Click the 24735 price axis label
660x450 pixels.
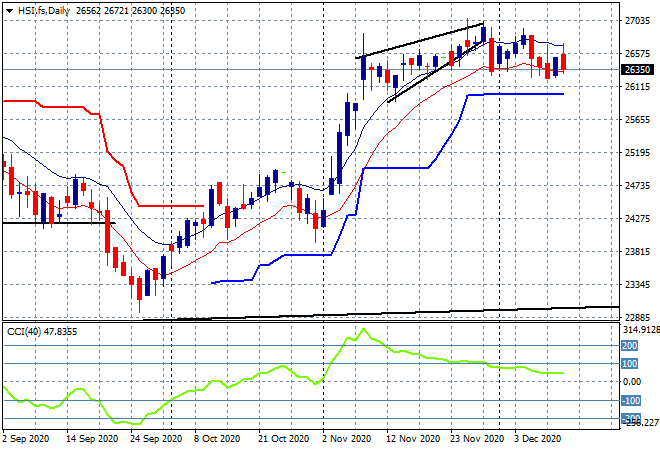[637, 185]
